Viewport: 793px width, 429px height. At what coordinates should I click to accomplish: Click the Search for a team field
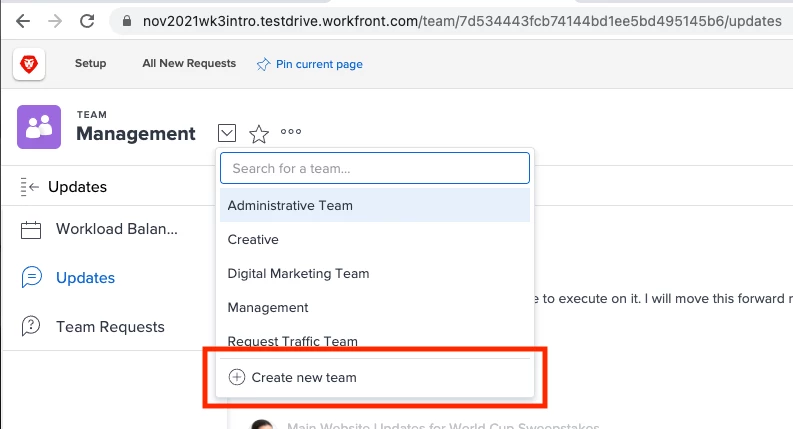(375, 168)
